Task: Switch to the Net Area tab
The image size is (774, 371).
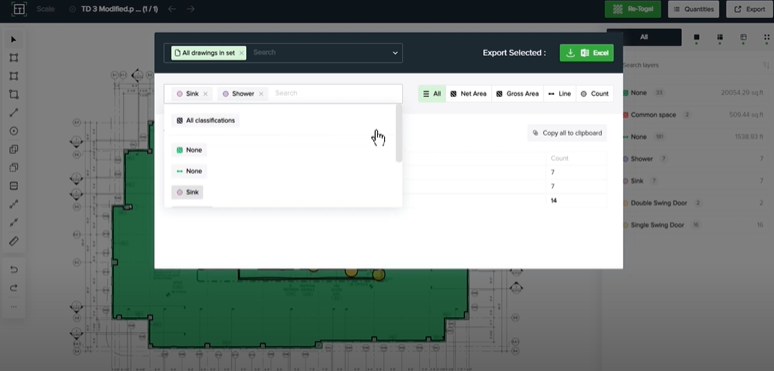Action: [x=468, y=94]
